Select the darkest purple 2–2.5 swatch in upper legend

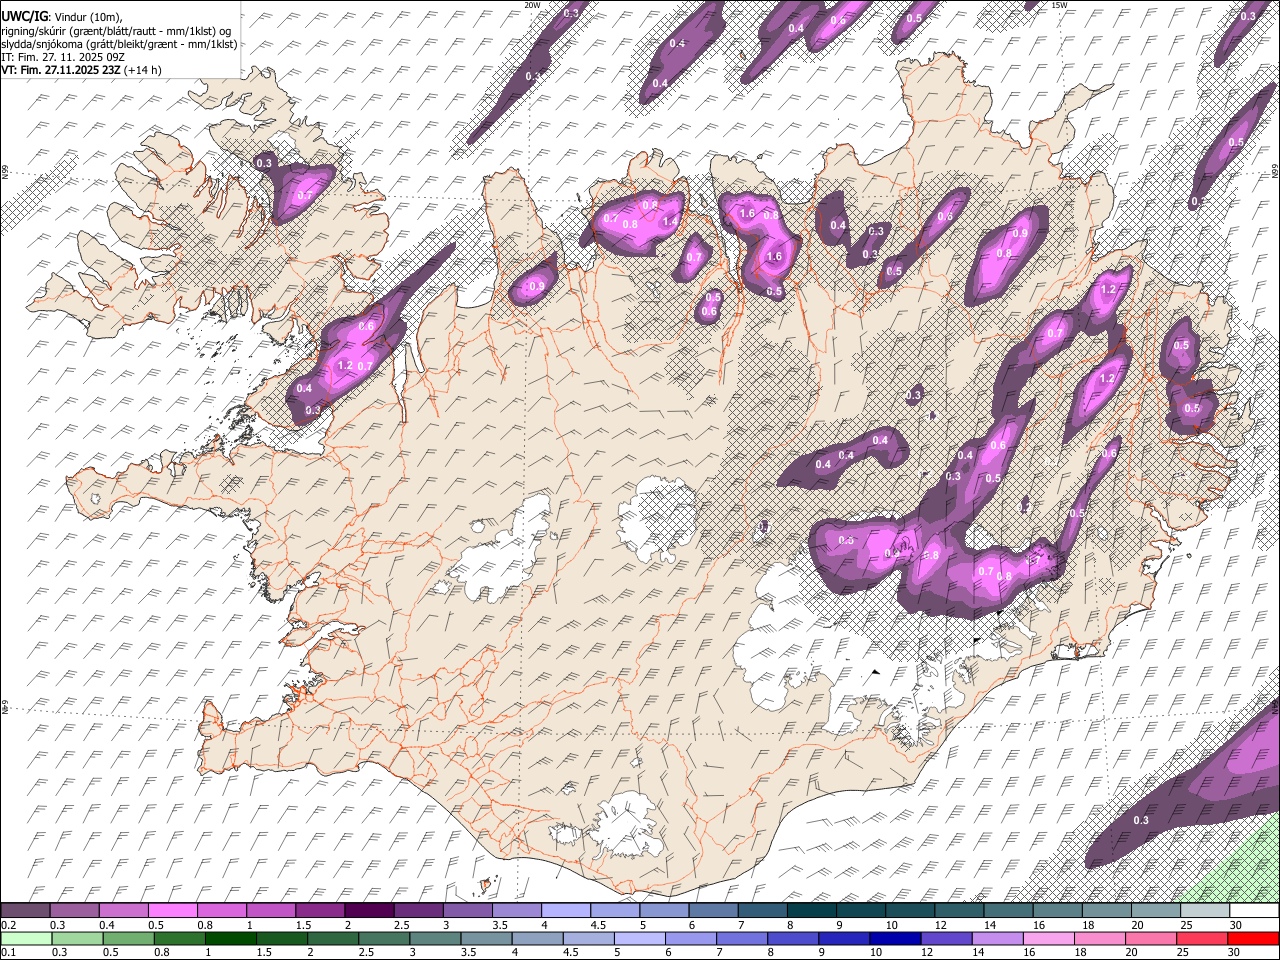coord(369,911)
